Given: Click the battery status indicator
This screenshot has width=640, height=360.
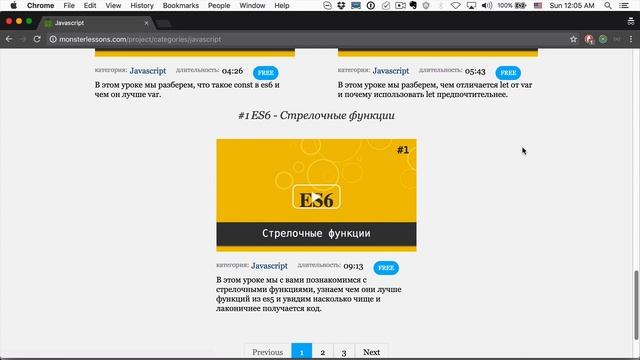Looking at the screenshot, I should (x=512, y=6).
